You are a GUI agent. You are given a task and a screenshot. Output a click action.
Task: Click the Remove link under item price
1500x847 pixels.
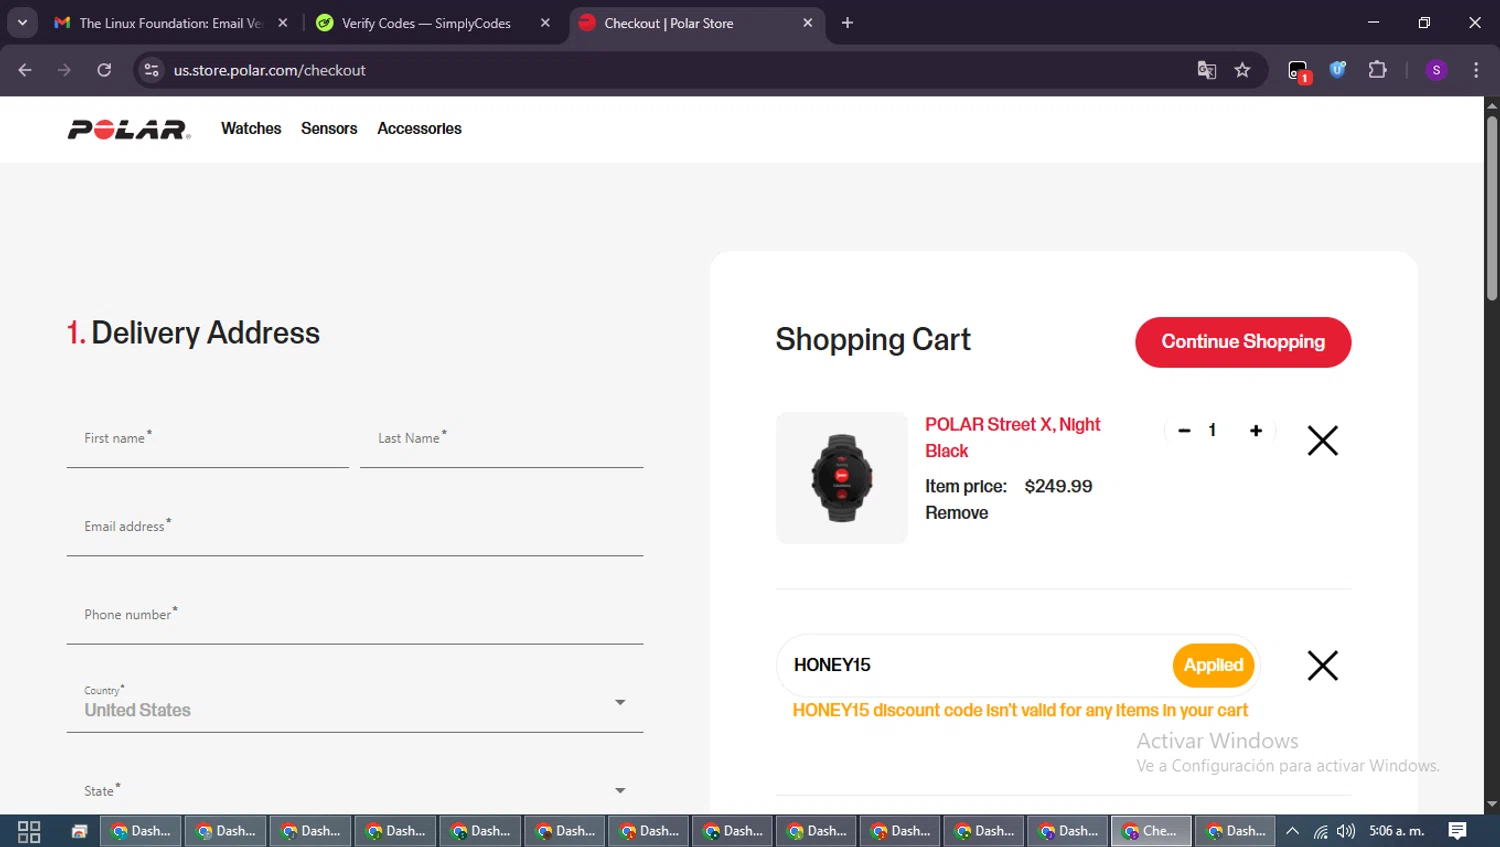pyautogui.click(x=956, y=513)
